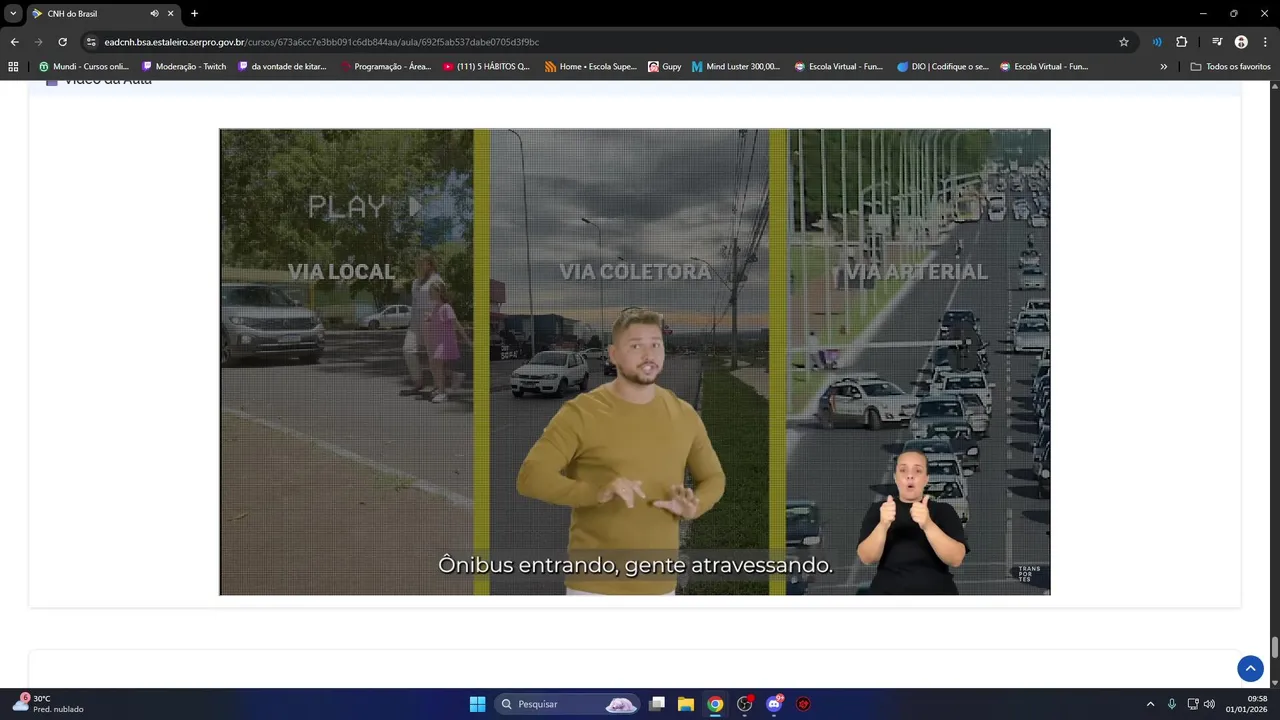Image resolution: width=1280 pixels, height=720 pixels.
Task: Click the page vertical scrollbar thumb
Action: click(1275, 646)
